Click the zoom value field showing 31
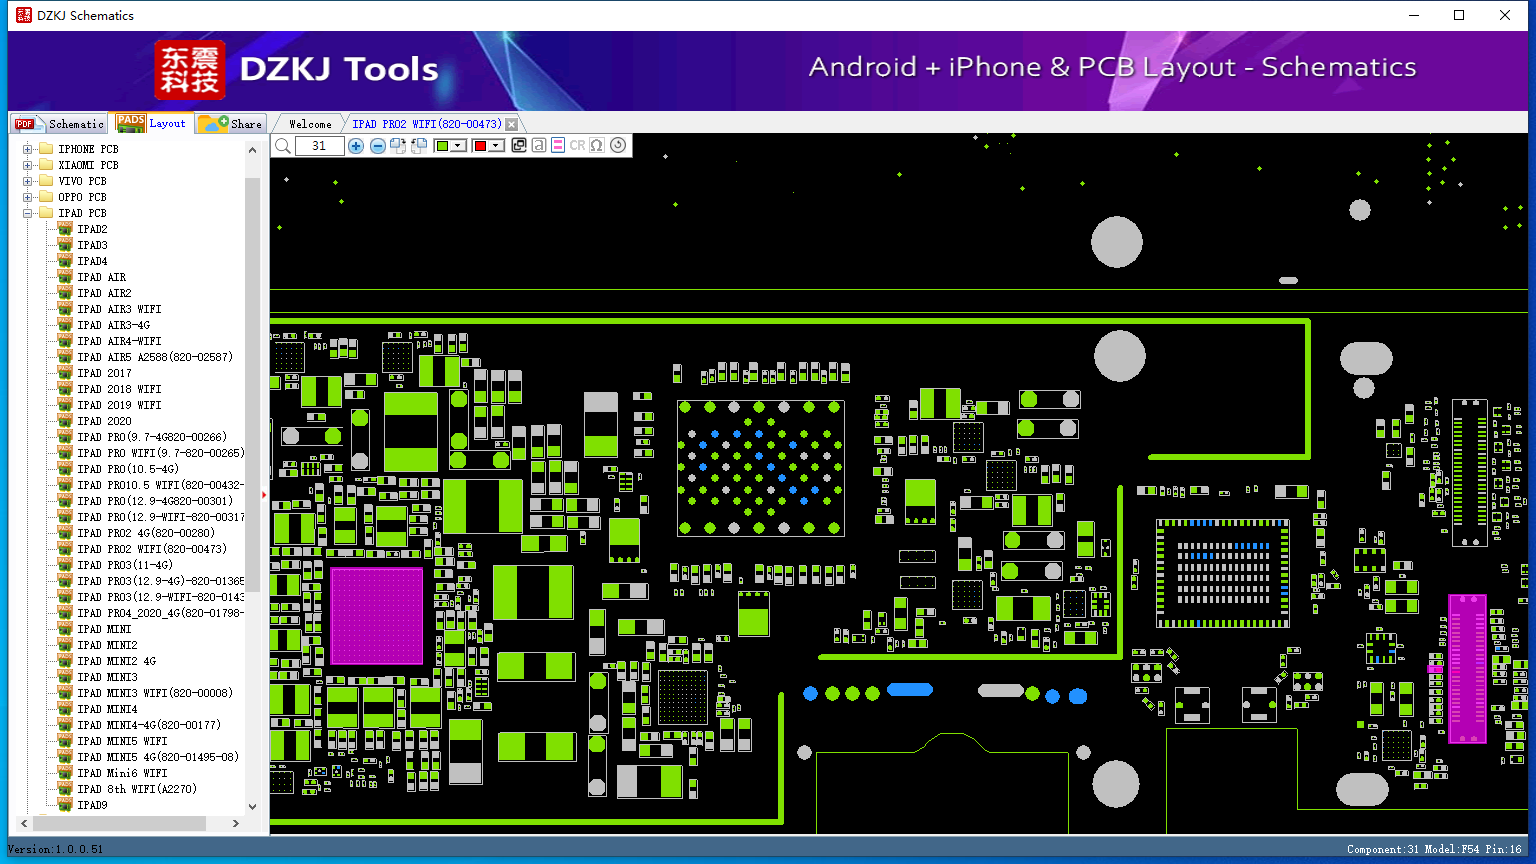Screen dimensions: 1536x864 (319, 146)
